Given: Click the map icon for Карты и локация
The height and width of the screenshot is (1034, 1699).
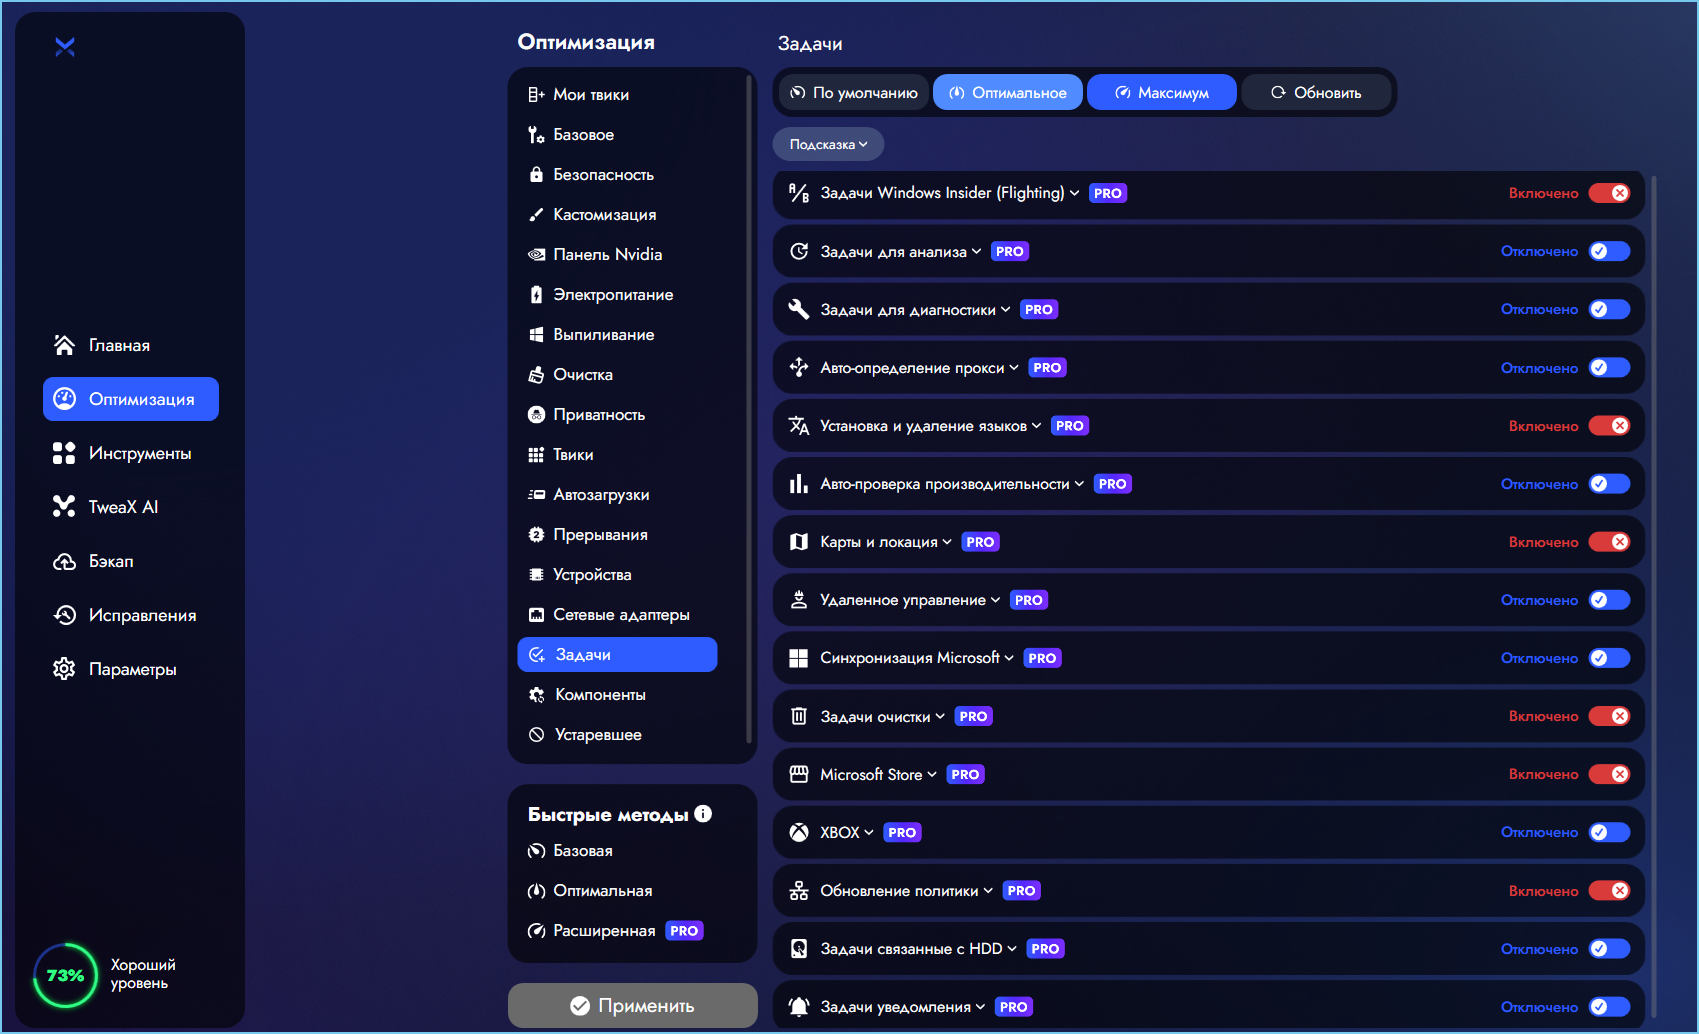Looking at the screenshot, I should pos(799,542).
